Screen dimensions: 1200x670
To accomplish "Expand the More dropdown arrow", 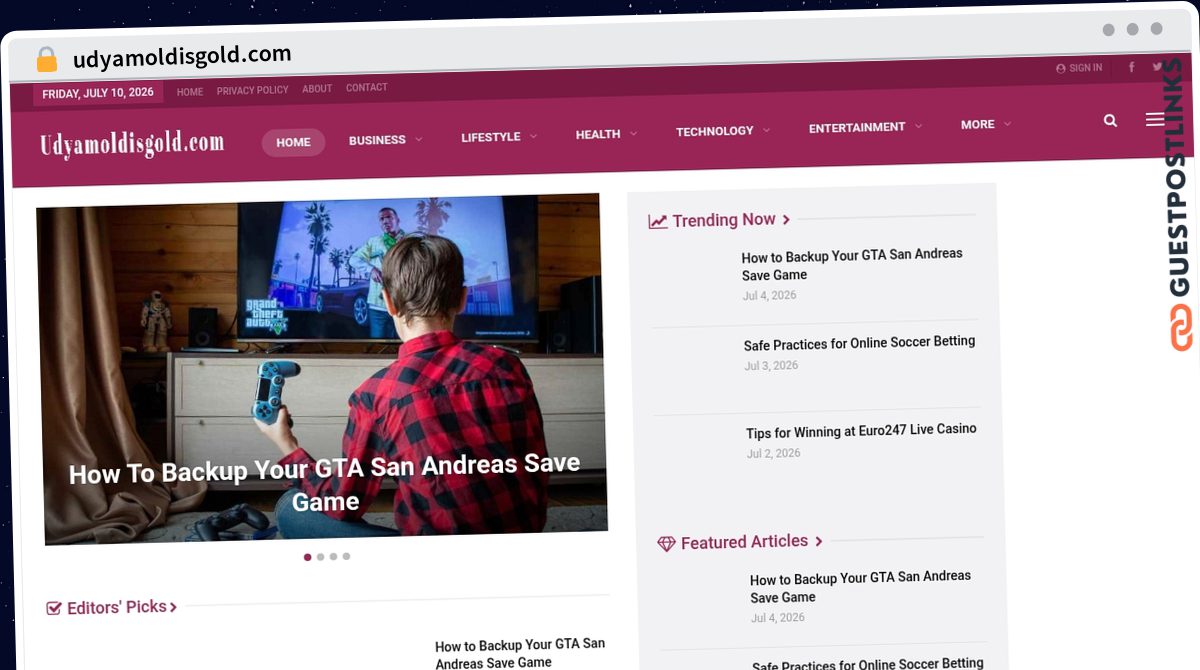I will [x=1007, y=124].
